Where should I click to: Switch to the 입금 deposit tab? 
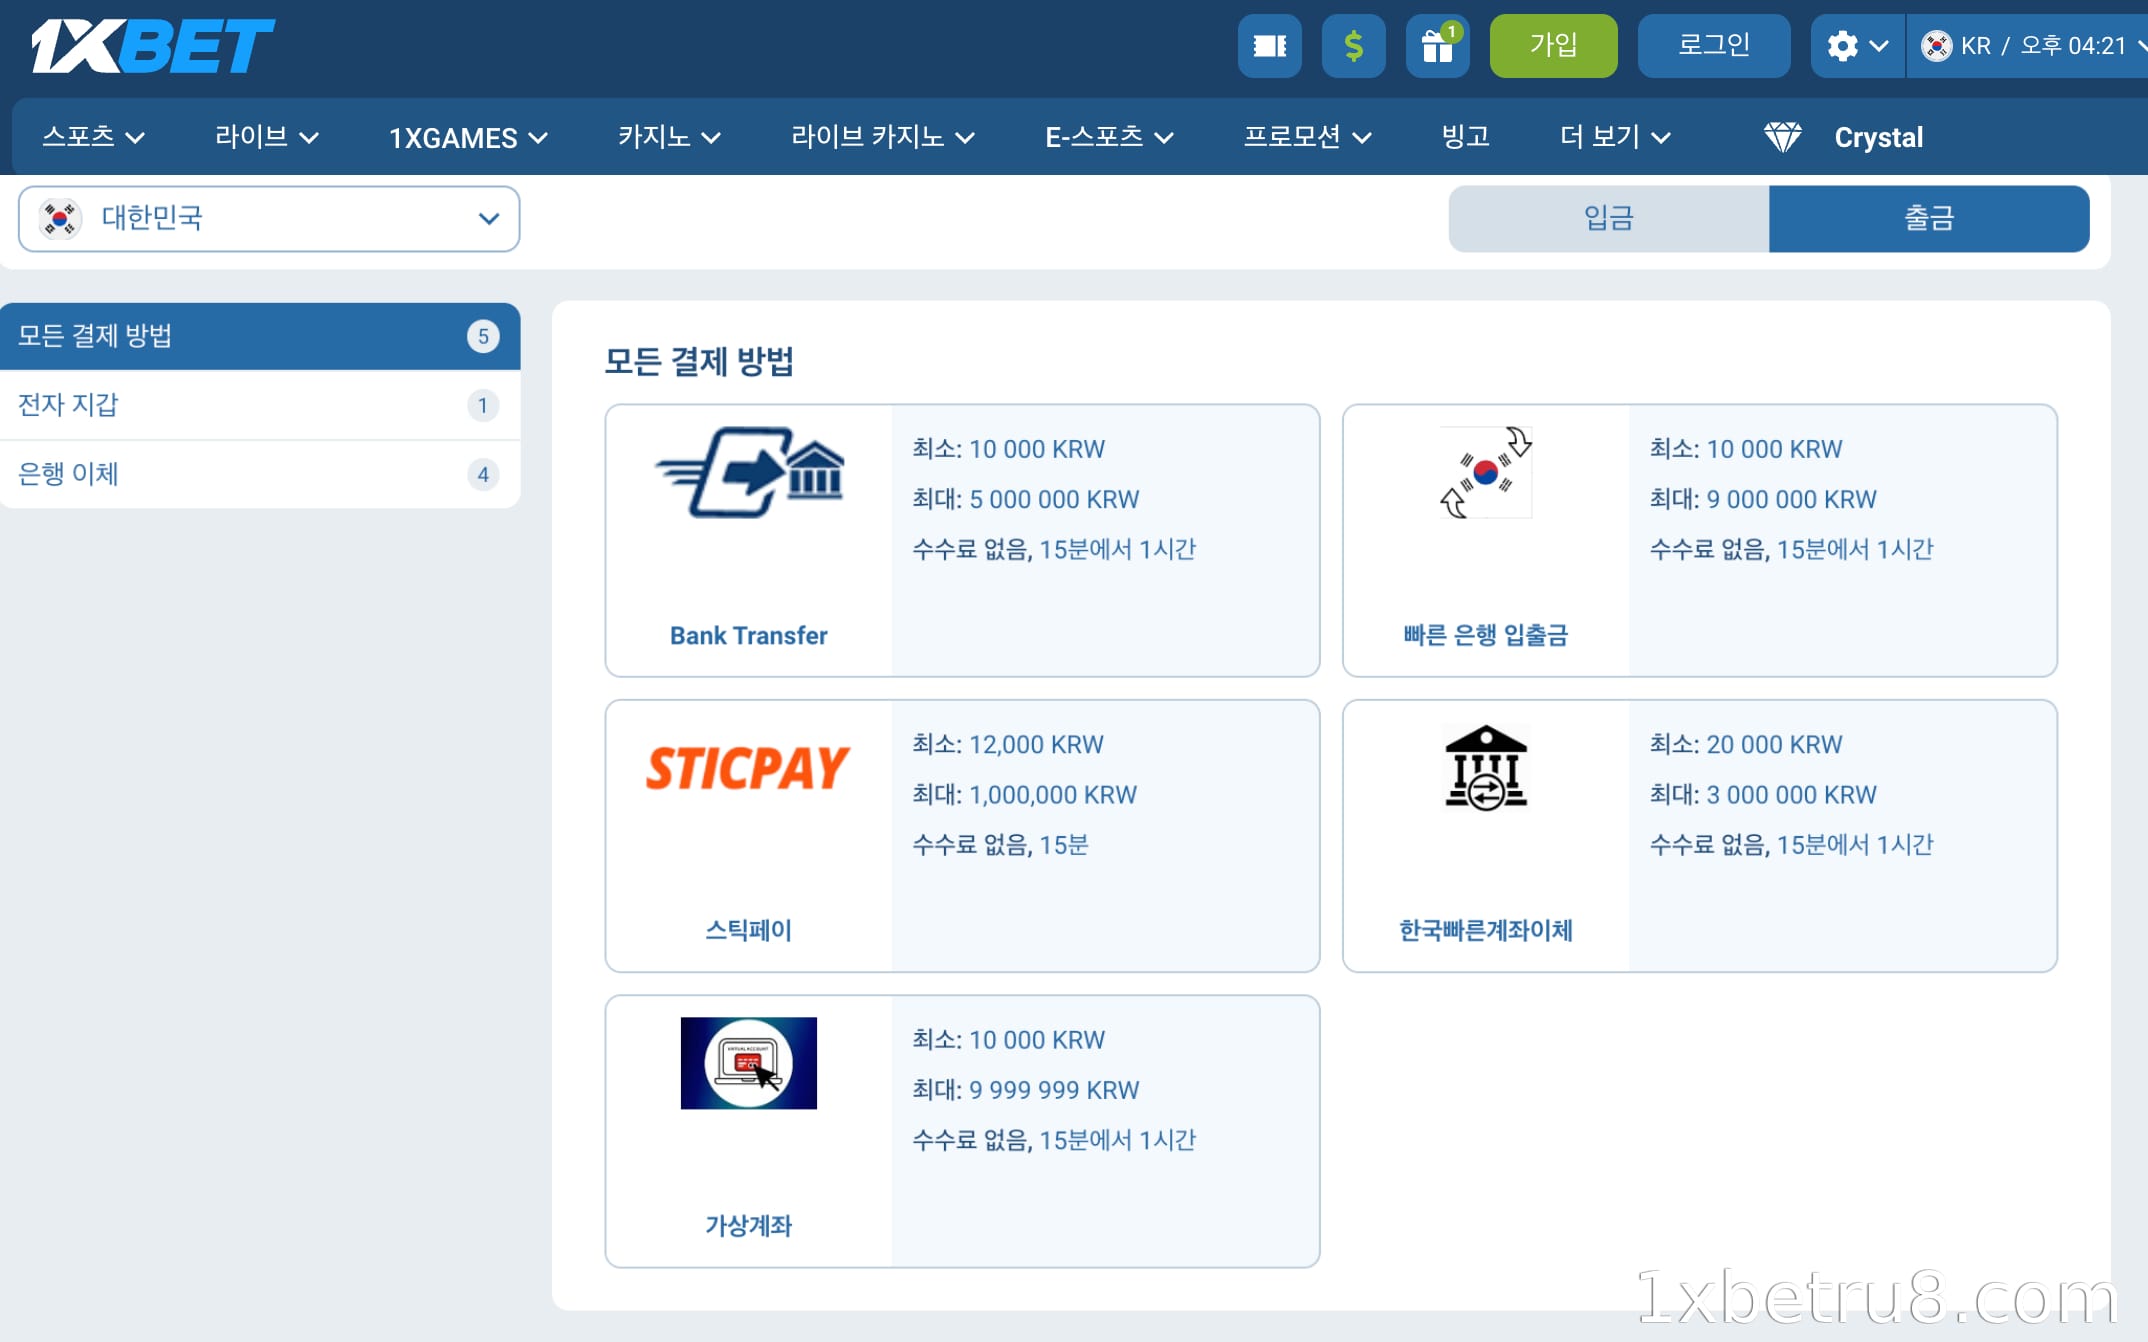pos(1609,218)
